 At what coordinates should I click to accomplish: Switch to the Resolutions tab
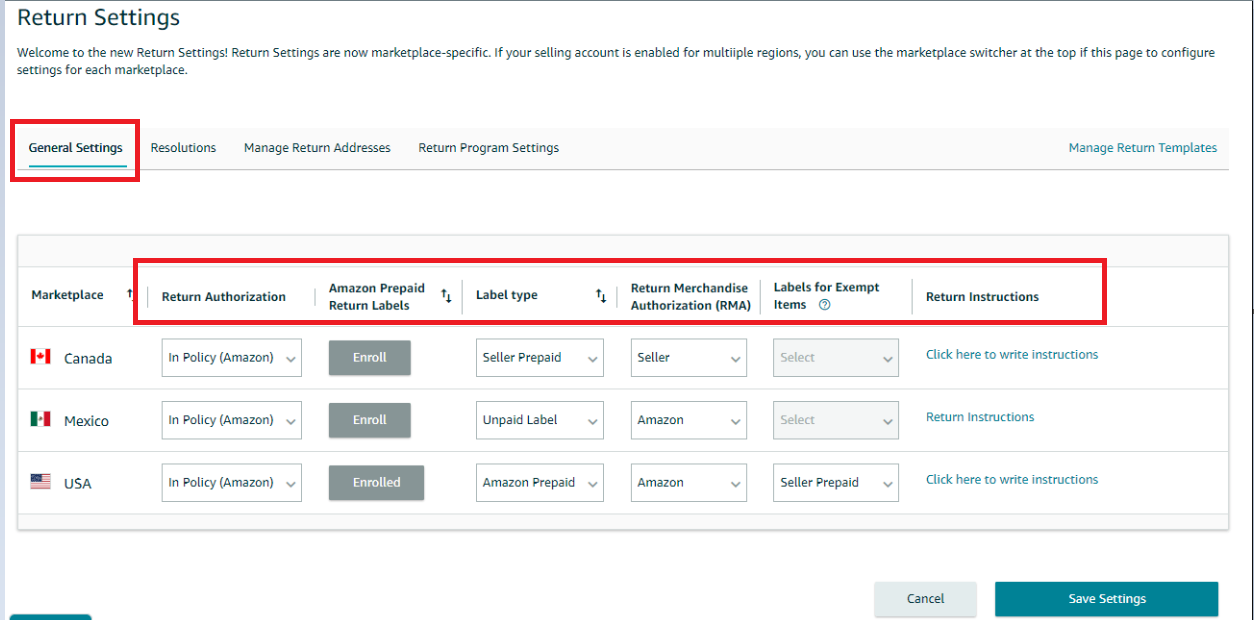coord(183,148)
